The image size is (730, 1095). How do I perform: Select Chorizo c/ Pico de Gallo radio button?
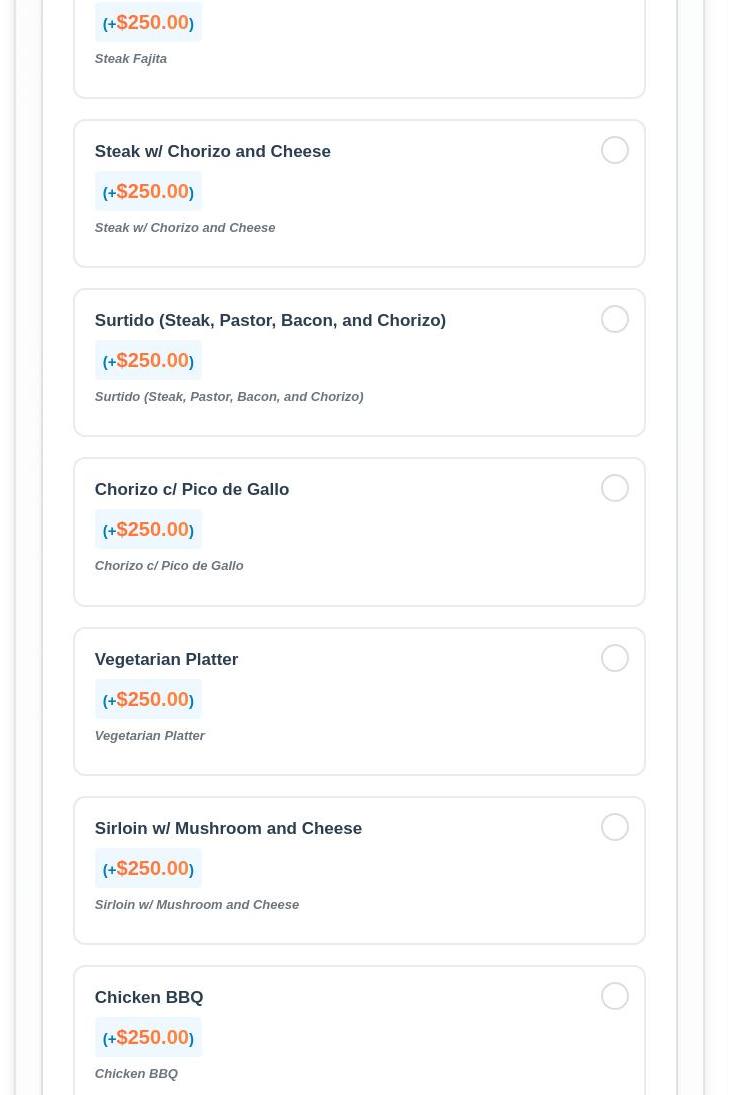pos(615,488)
